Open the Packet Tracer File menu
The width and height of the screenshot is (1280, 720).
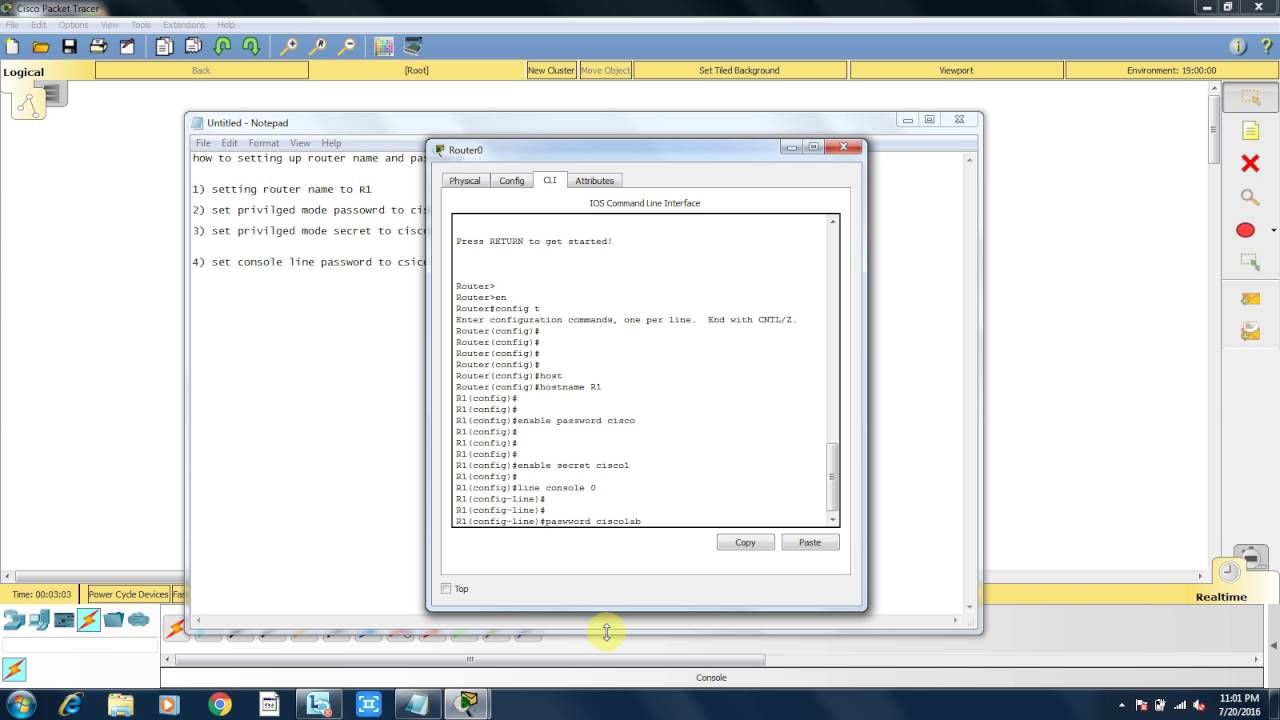pos(12,25)
